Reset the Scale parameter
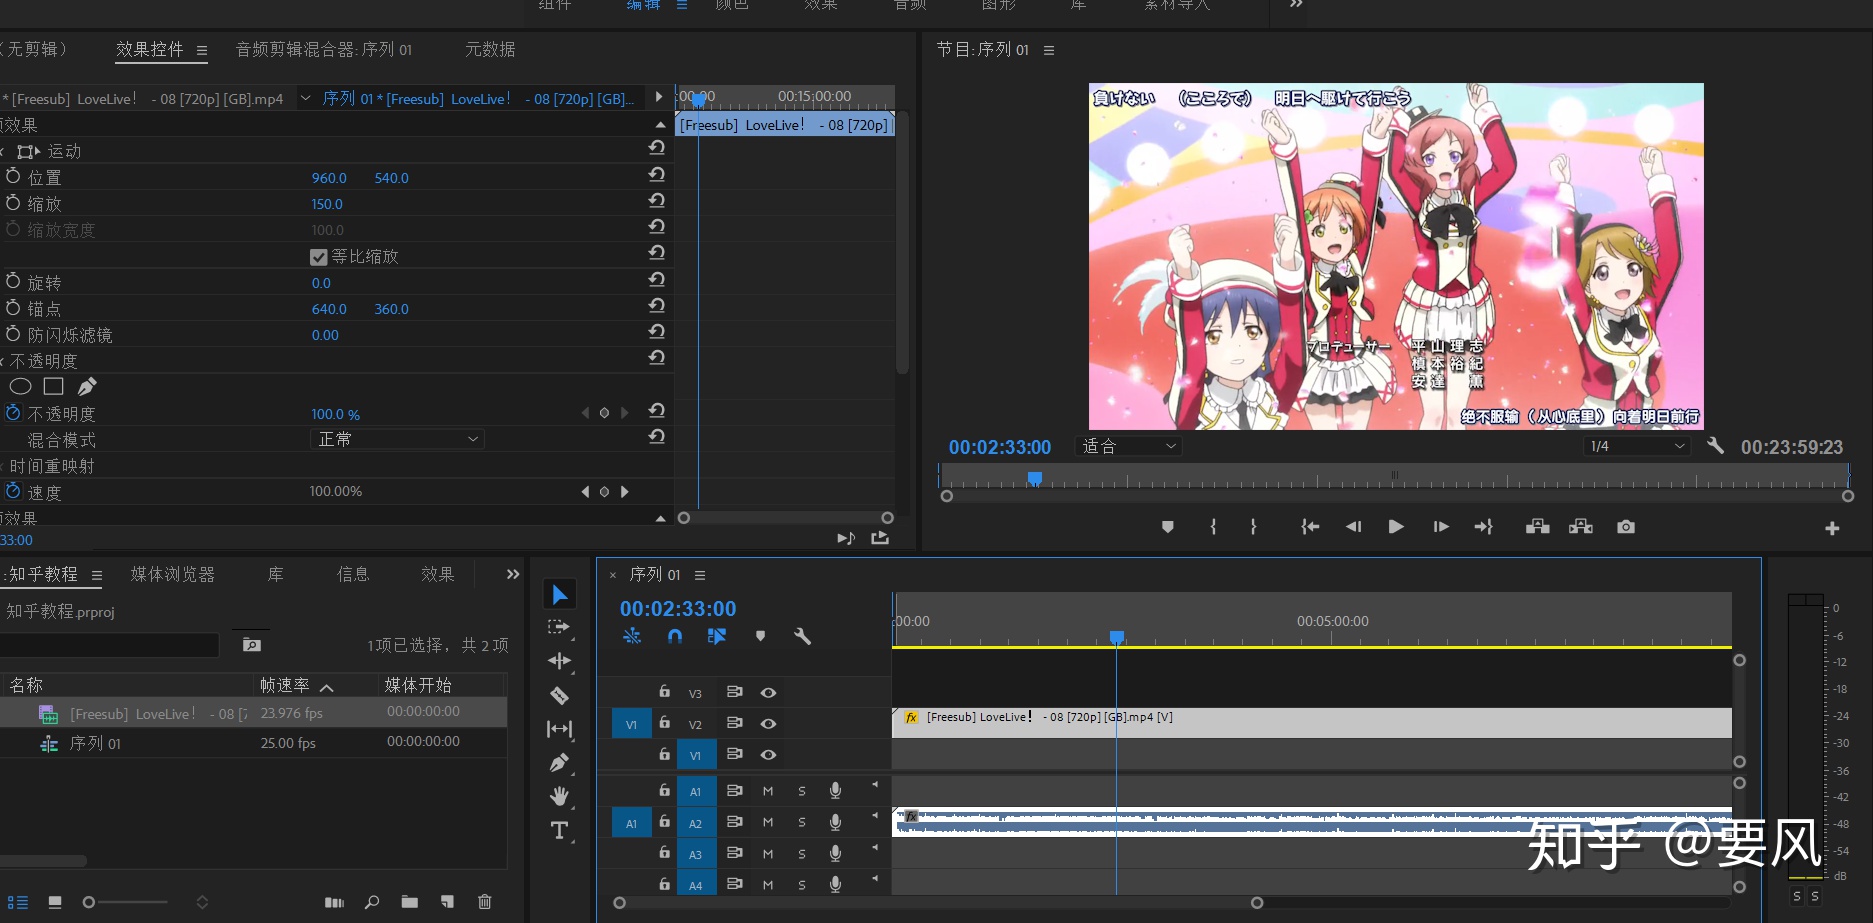Viewport: 1873px width, 923px height. pyautogui.click(x=657, y=200)
